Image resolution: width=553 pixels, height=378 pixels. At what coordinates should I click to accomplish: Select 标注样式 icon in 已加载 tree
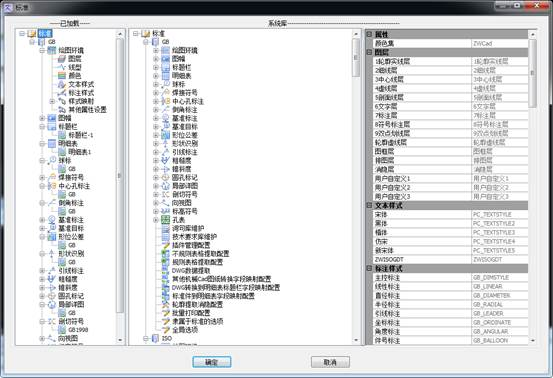point(62,93)
